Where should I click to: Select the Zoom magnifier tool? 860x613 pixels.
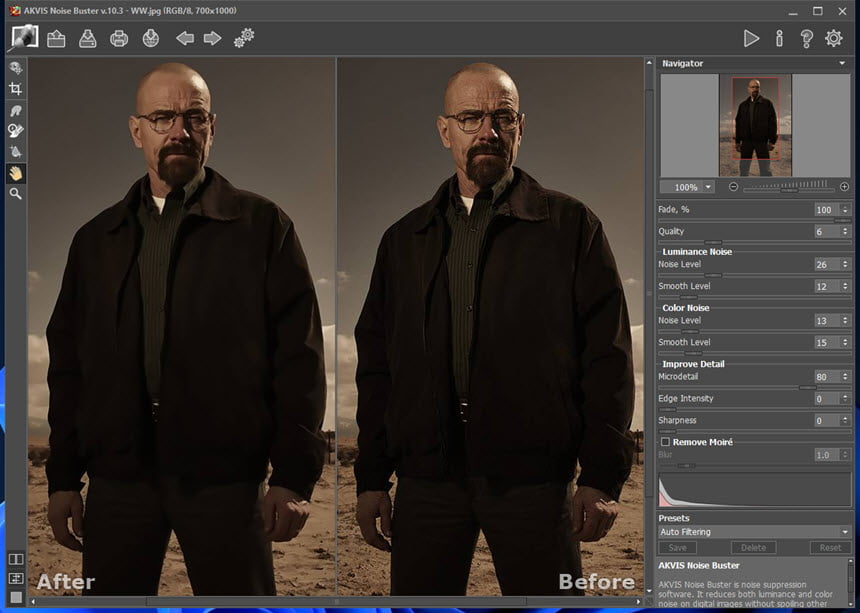(15, 194)
